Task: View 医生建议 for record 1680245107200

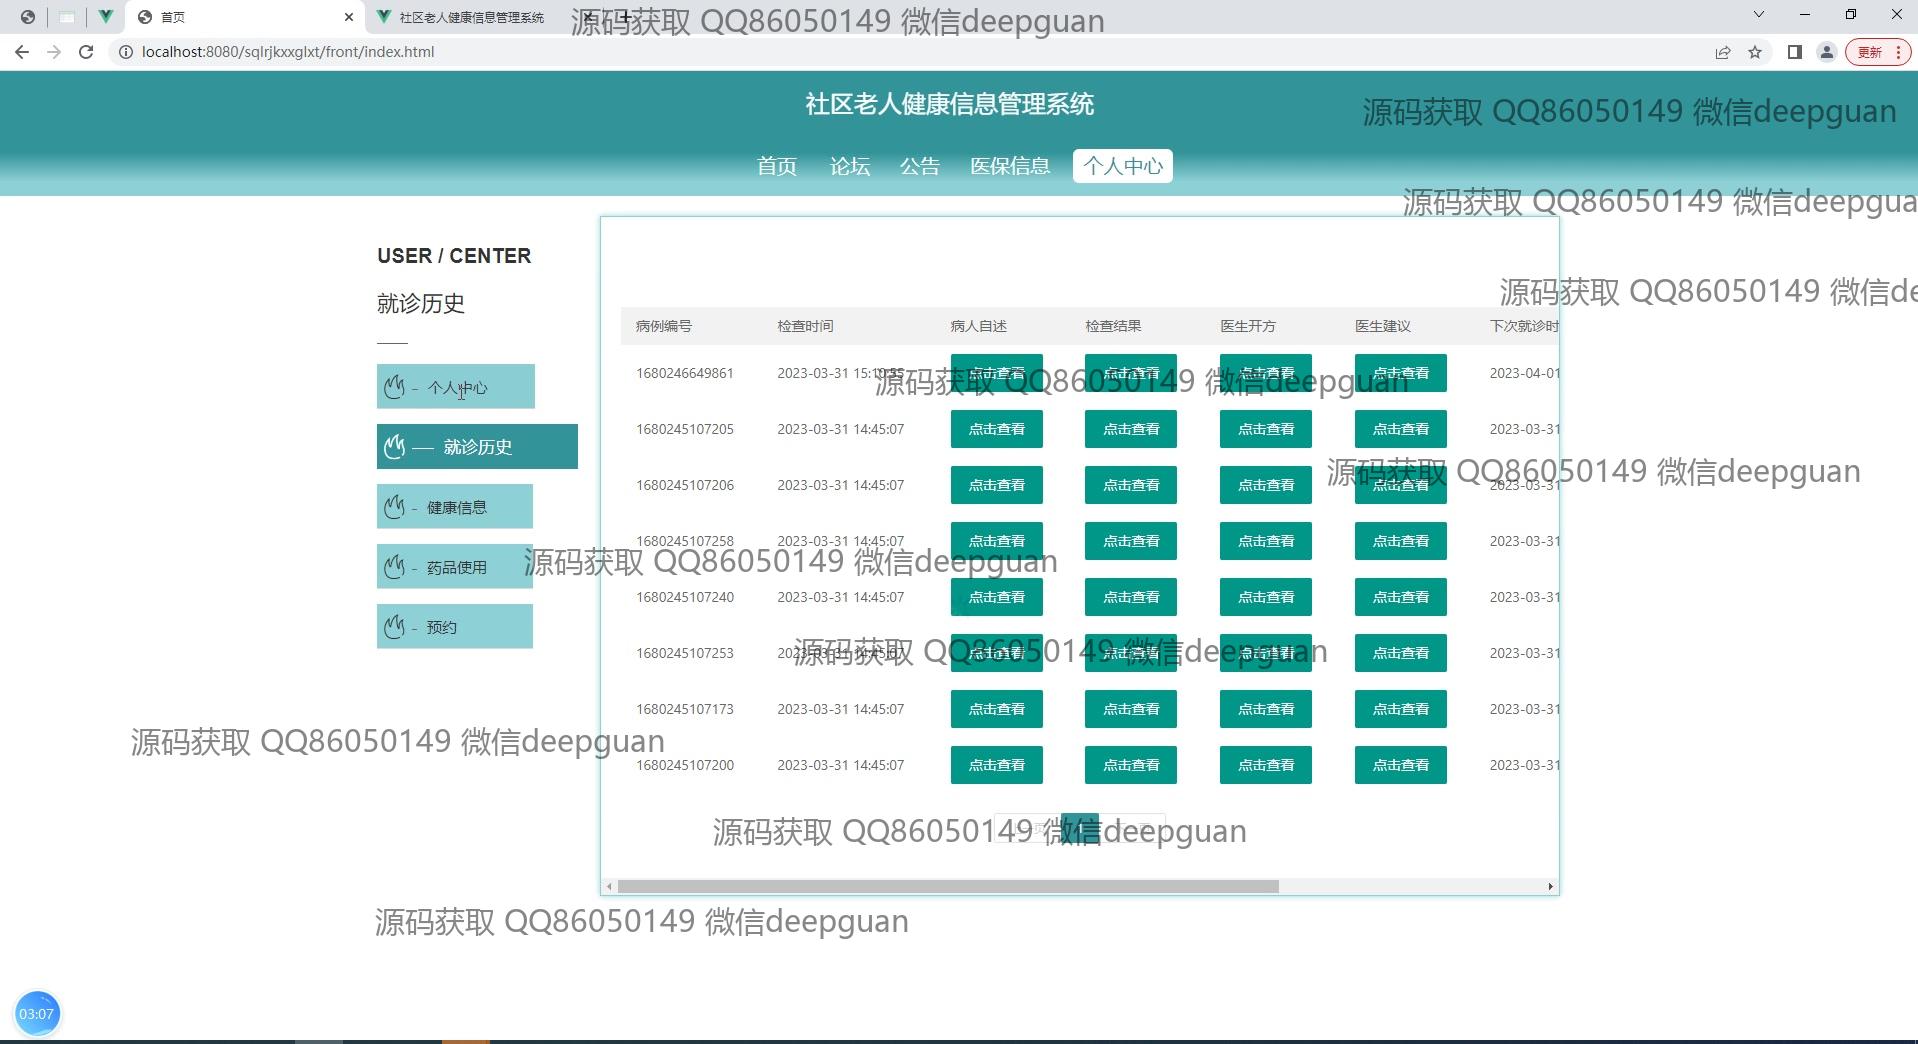Action: [1400, 765]
